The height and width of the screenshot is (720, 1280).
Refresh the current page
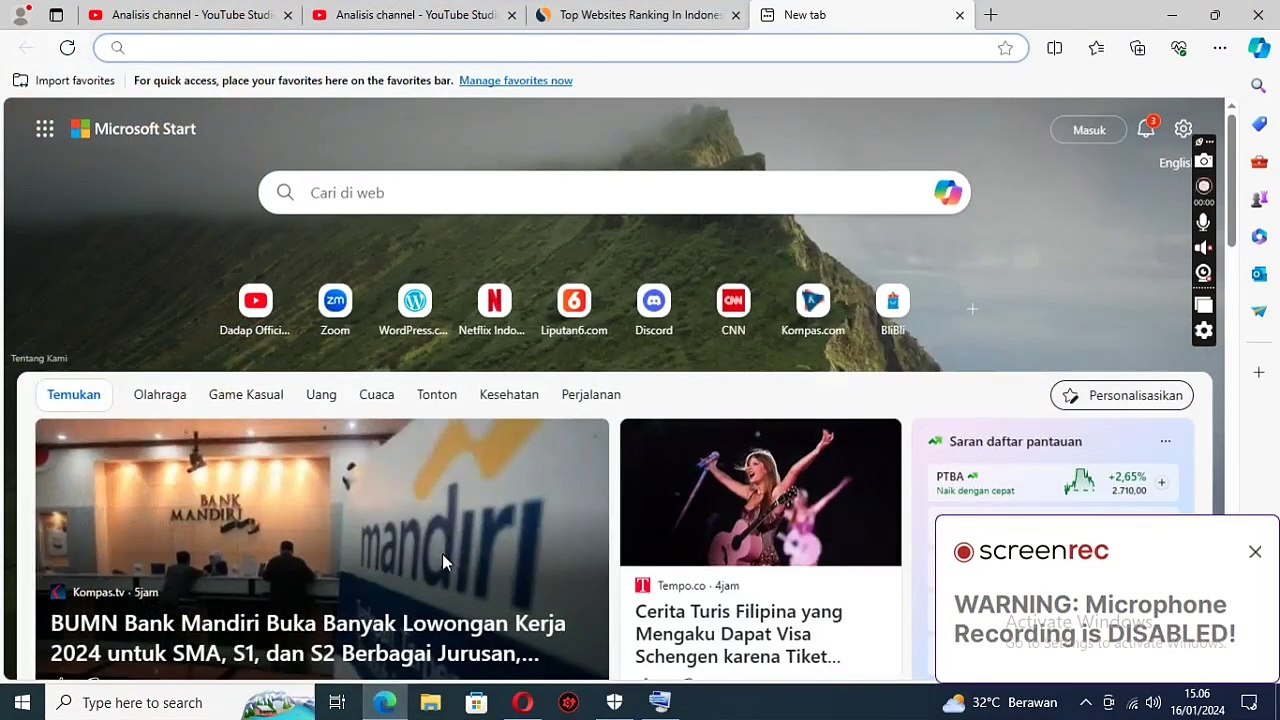(67, 48)
